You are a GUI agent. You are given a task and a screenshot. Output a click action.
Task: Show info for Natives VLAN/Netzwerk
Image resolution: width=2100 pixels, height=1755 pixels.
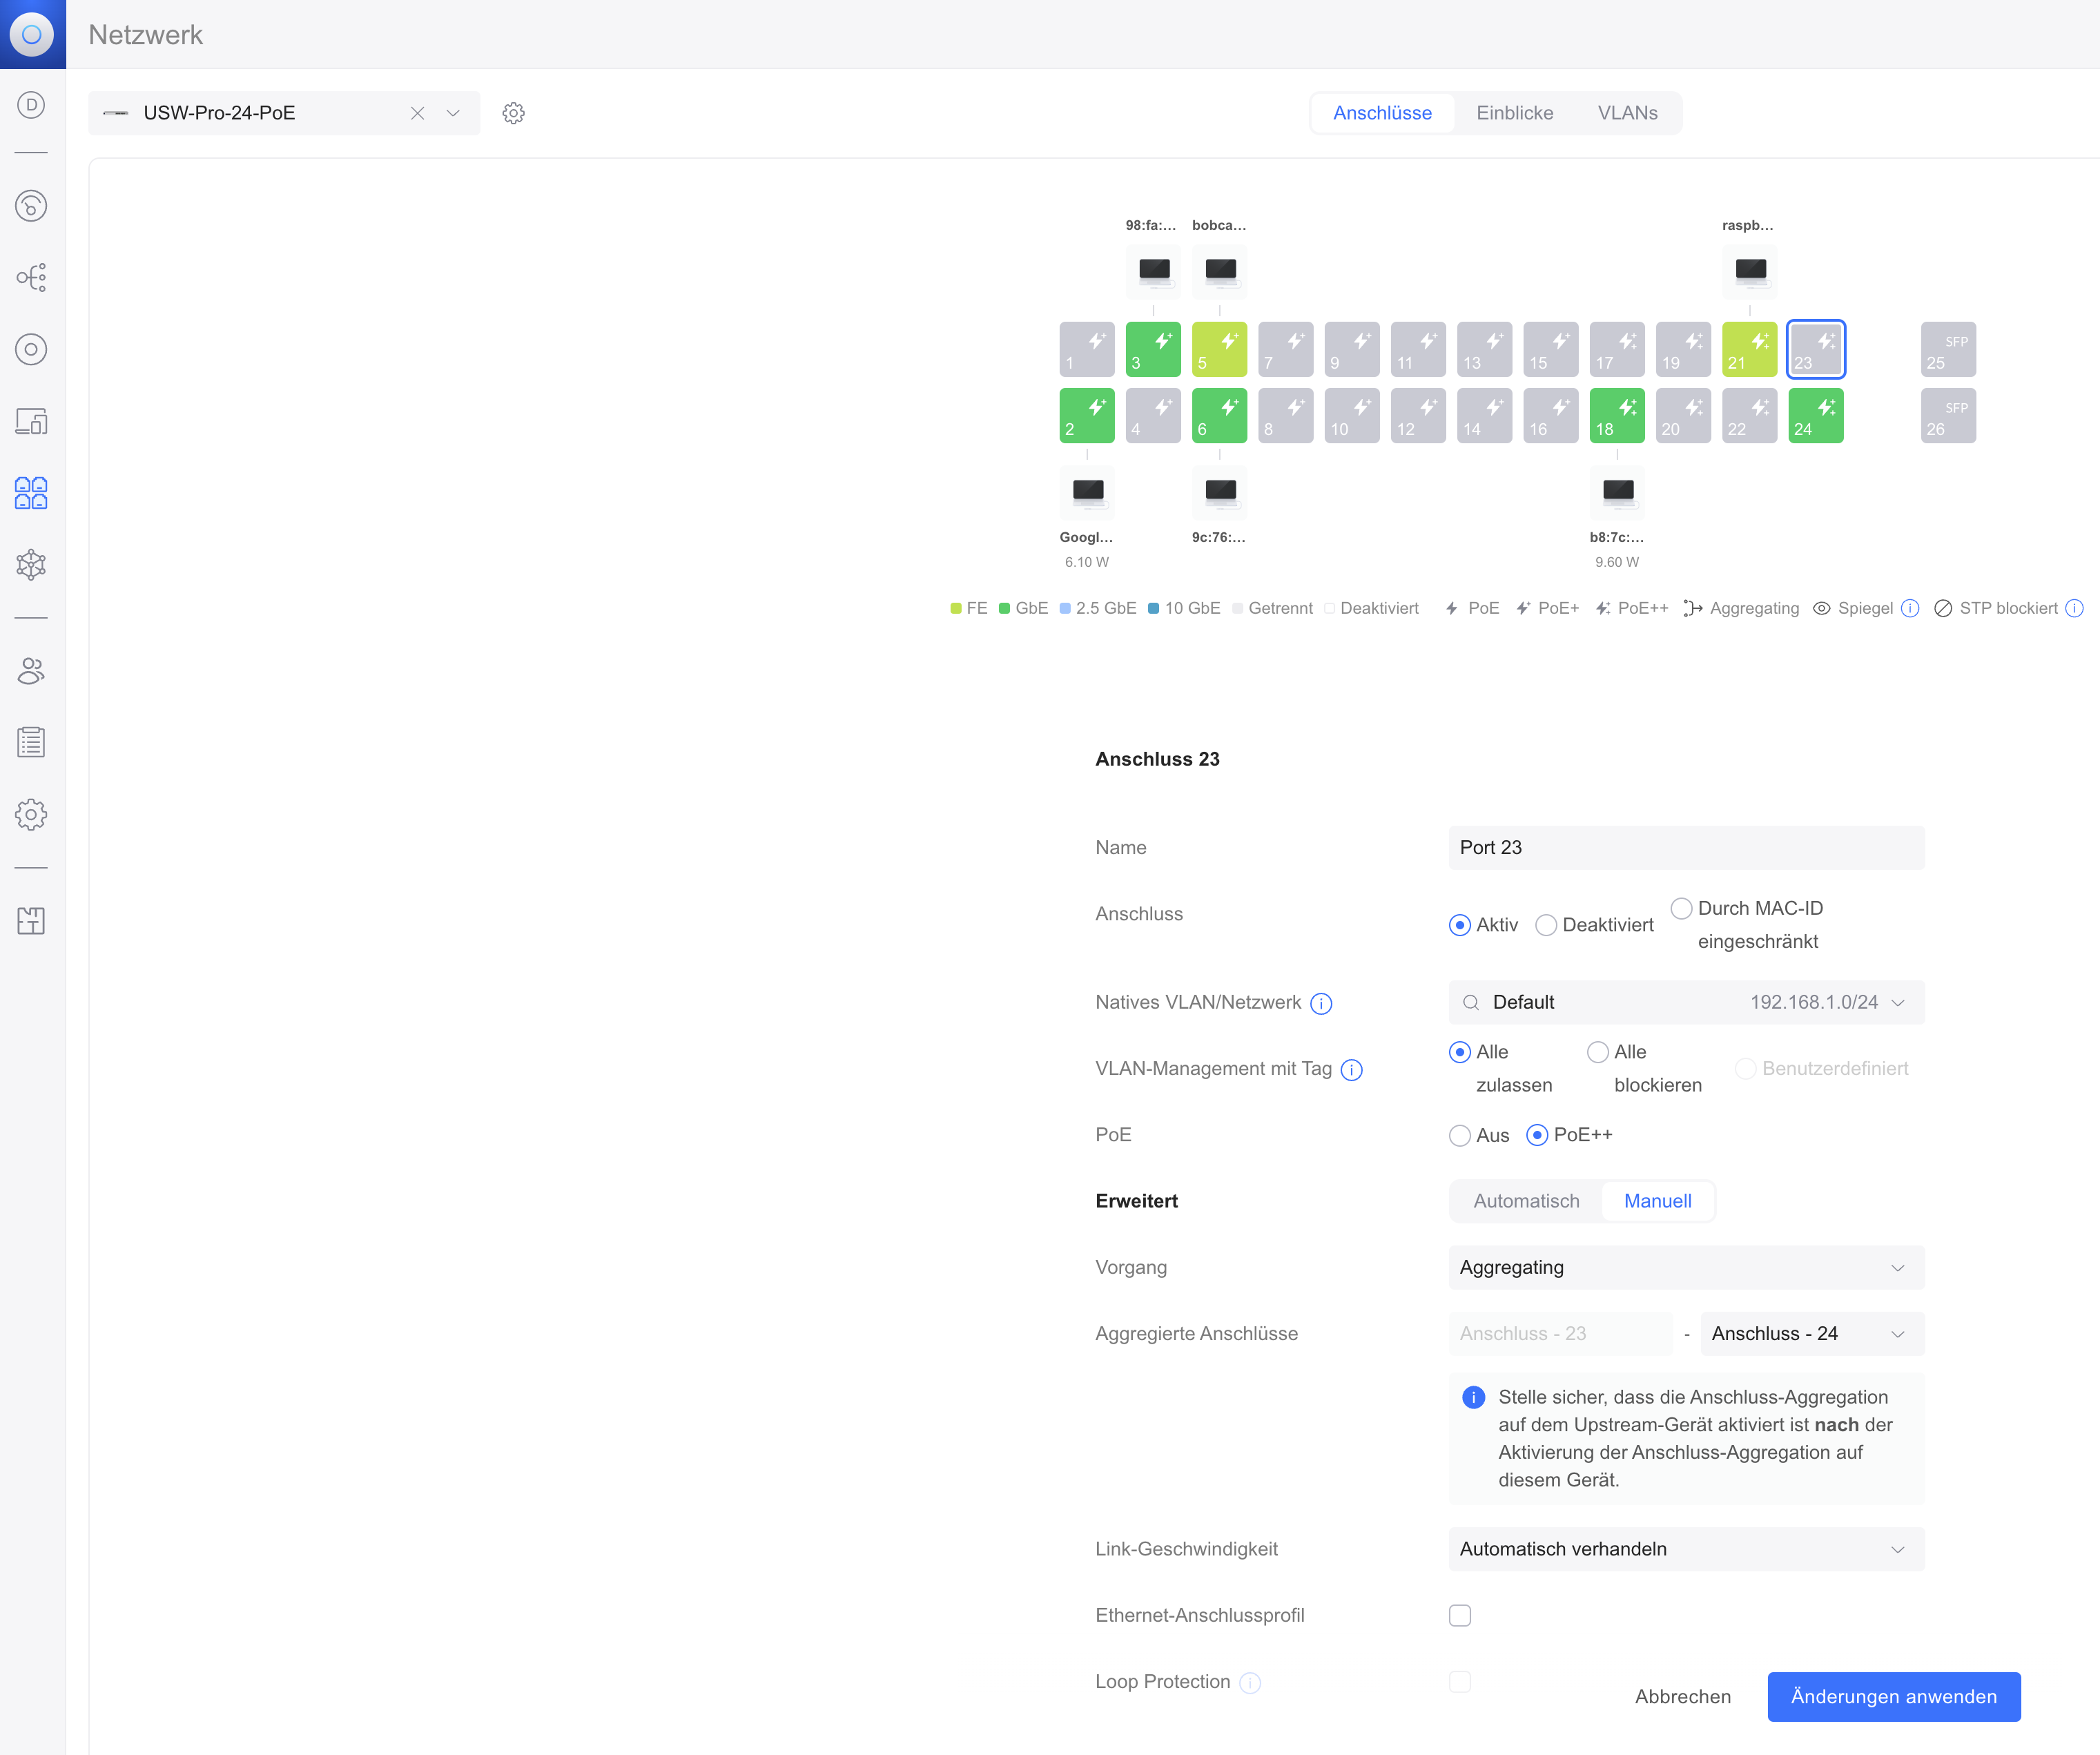coord(1321,1003)
